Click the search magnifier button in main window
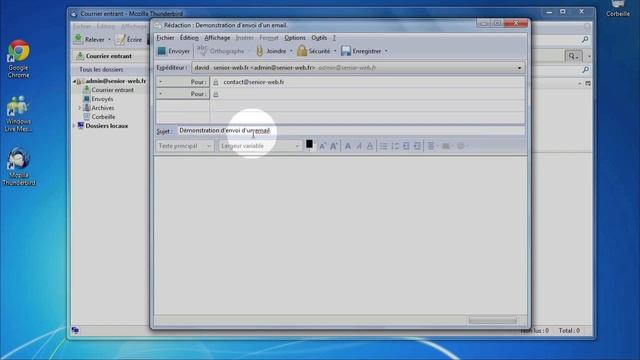This screenshot has height=360, width=640. pyautogui.click(x=573, y=56)
